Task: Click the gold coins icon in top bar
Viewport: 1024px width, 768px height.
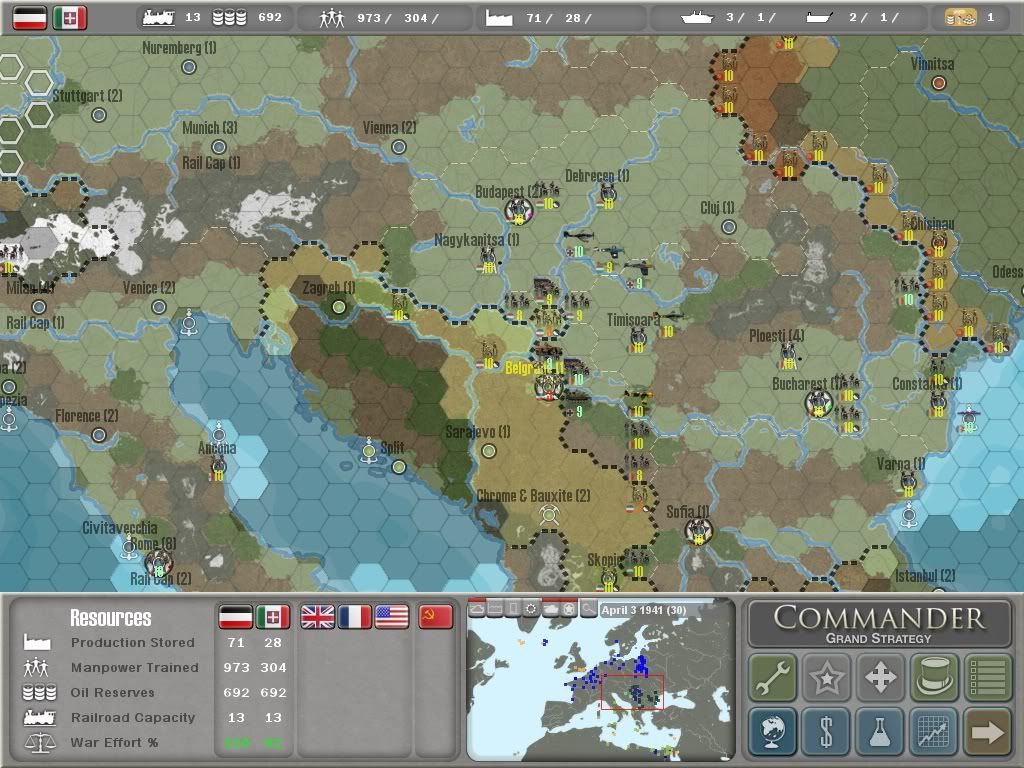Action: (x=960, y=18)
